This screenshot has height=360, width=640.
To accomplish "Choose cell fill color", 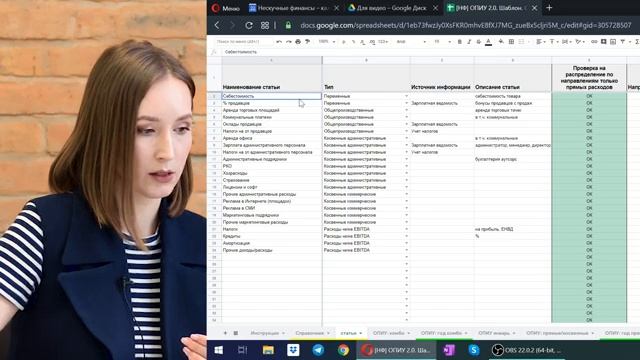I will point(501,42).
